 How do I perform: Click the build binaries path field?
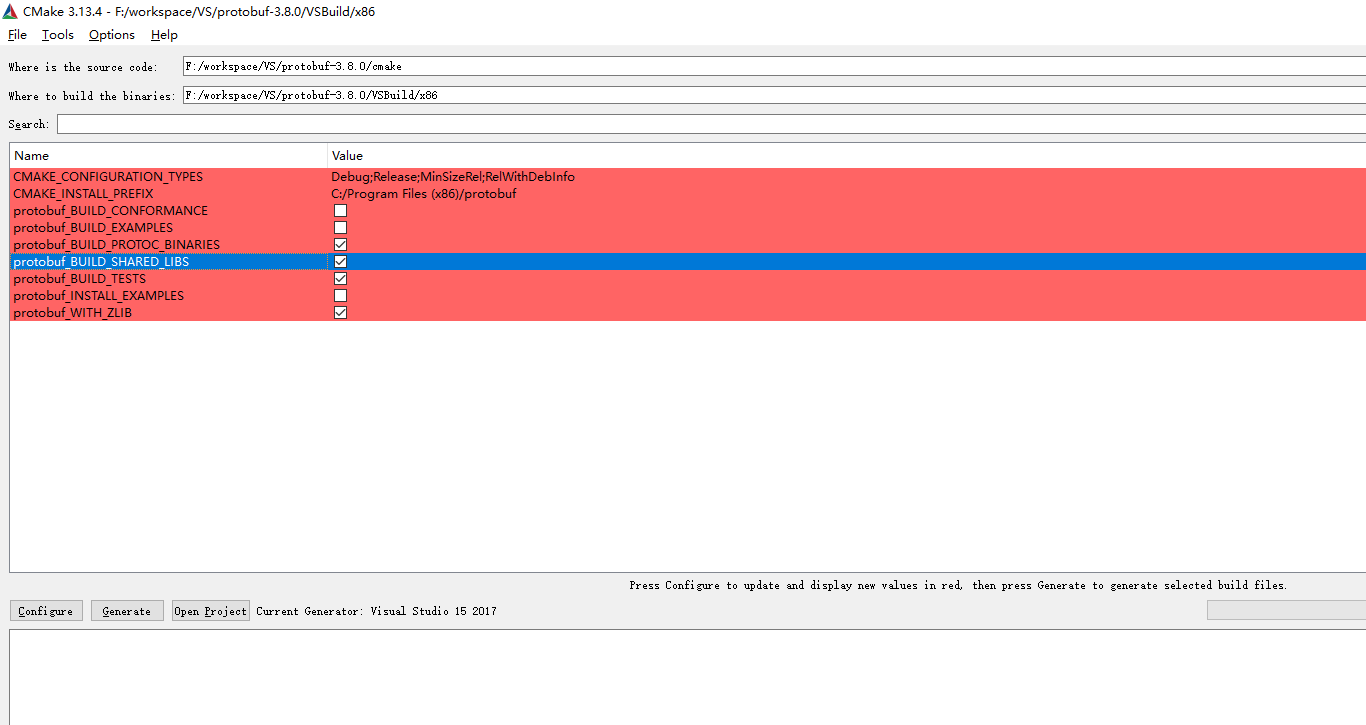pyautogui.click(x=774, y=95)
